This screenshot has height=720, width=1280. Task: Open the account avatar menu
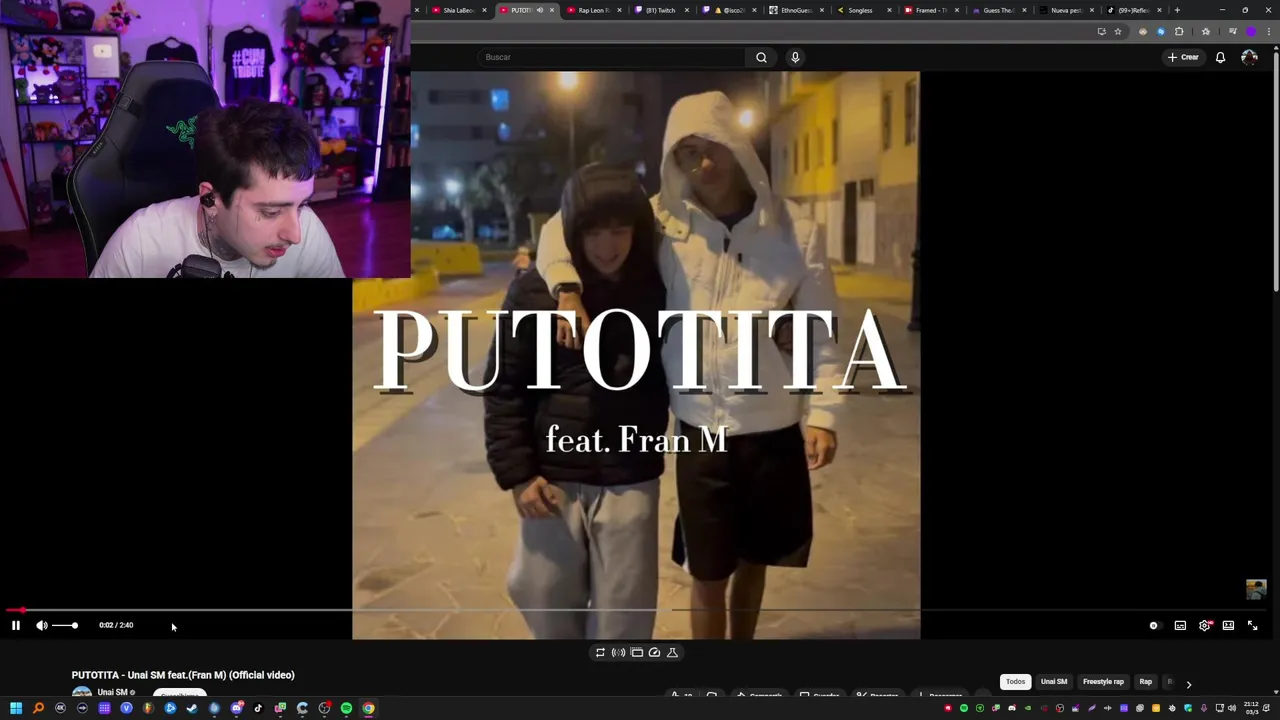(1249, 57)
